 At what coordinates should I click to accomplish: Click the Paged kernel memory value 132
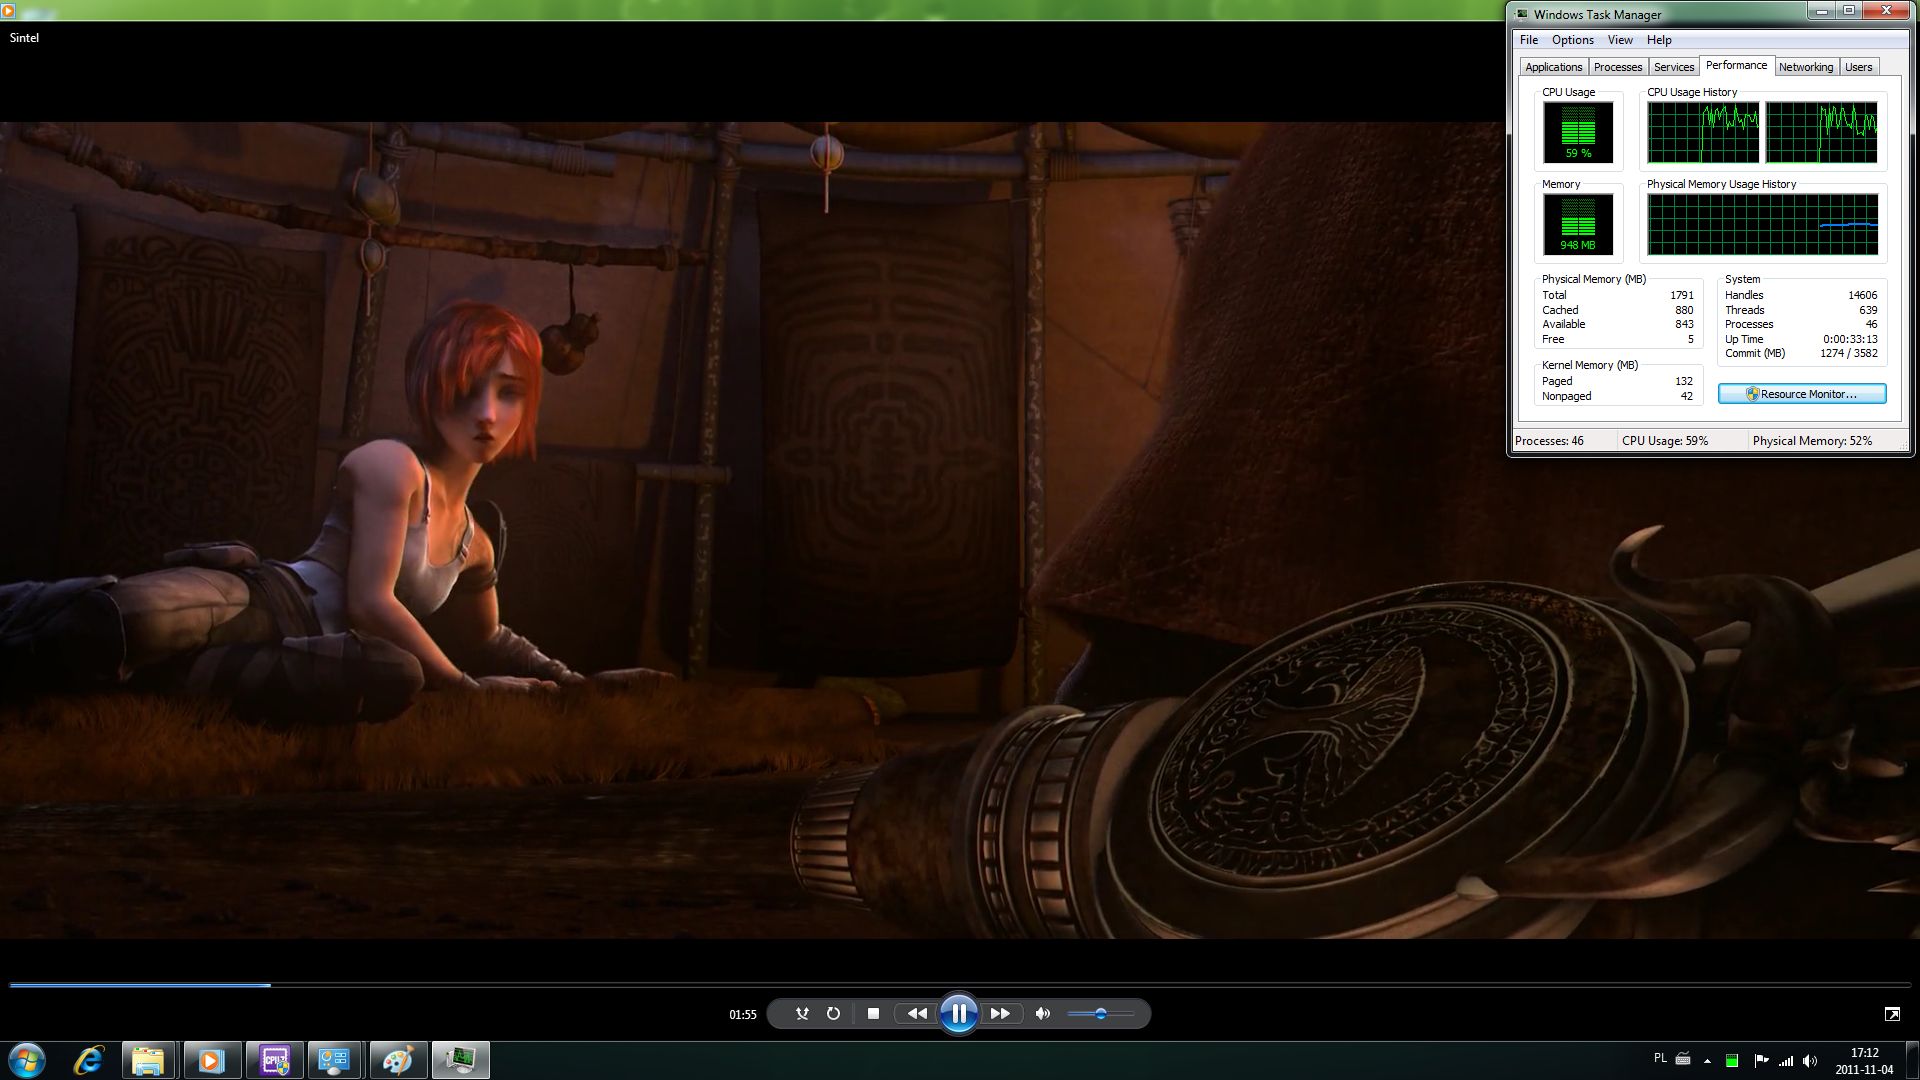[x=1685, y=381]
